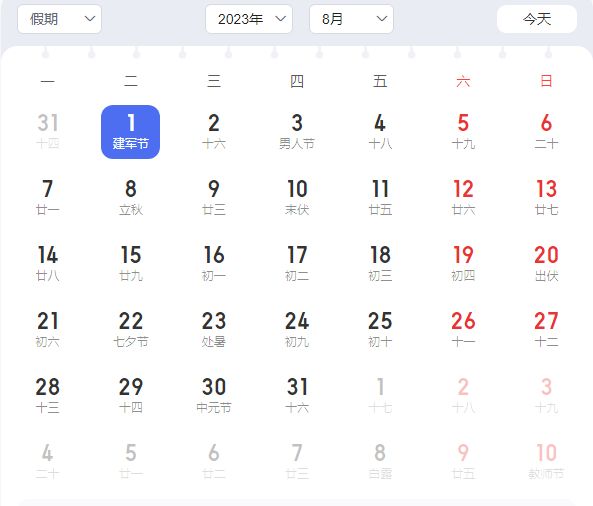
Task: Choose August 12 廿六
Action: click(463, 198)
